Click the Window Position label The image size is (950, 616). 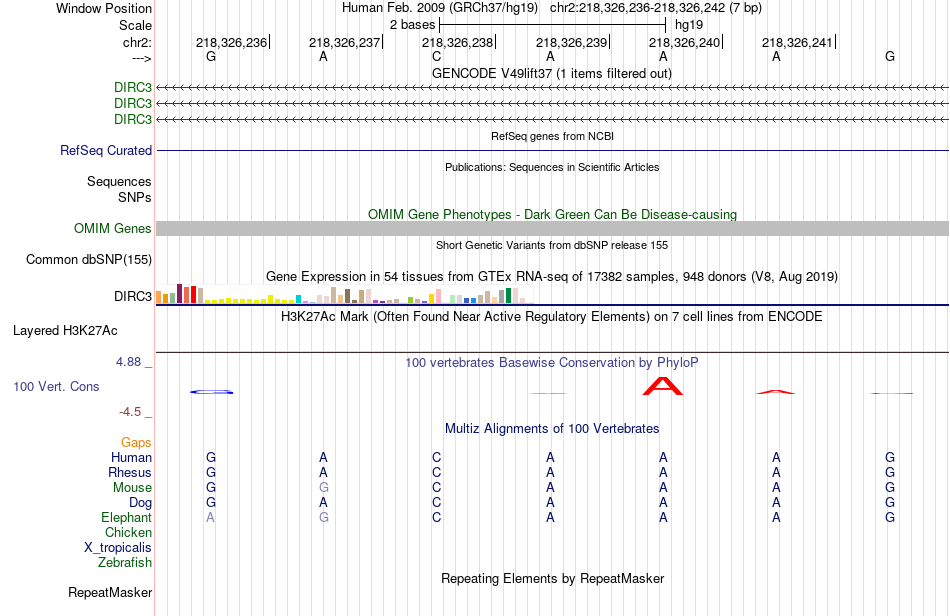[104, 8]
